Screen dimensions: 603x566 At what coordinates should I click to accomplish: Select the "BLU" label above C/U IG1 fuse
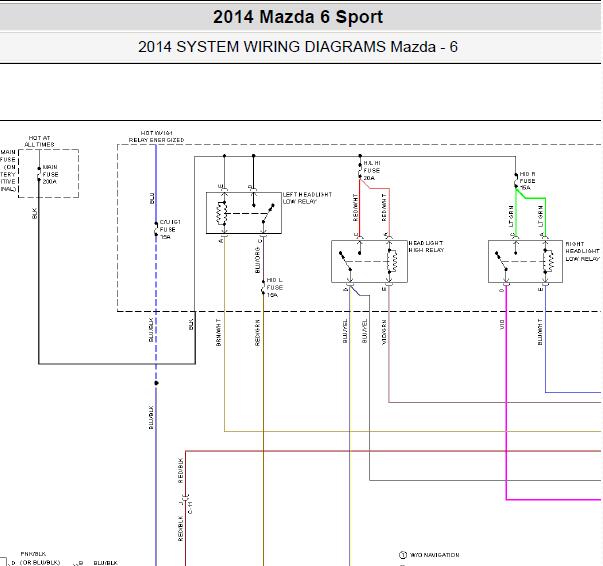152,198
